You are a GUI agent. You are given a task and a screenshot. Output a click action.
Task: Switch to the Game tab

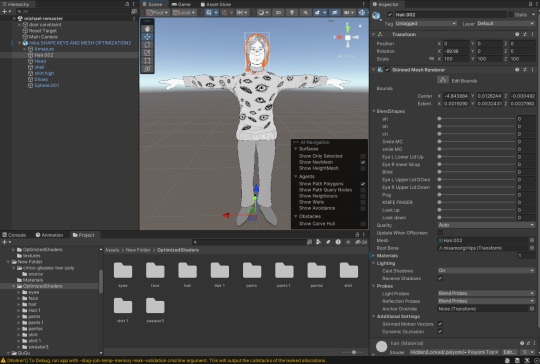(181, 4)
